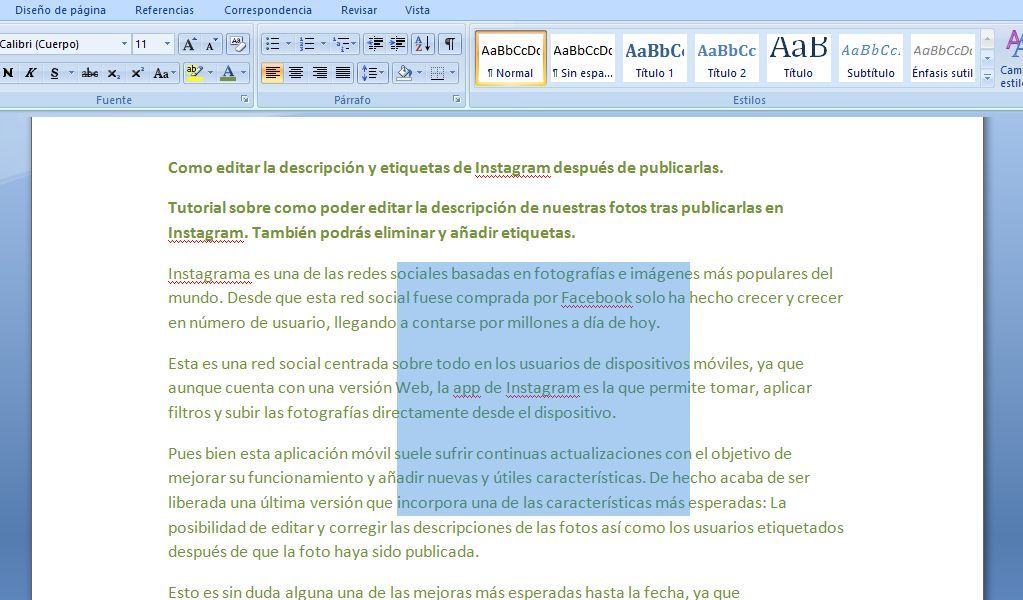Toggle underline (S) formatting
This screenshot has width=1023, height=600.
(54, 73)
